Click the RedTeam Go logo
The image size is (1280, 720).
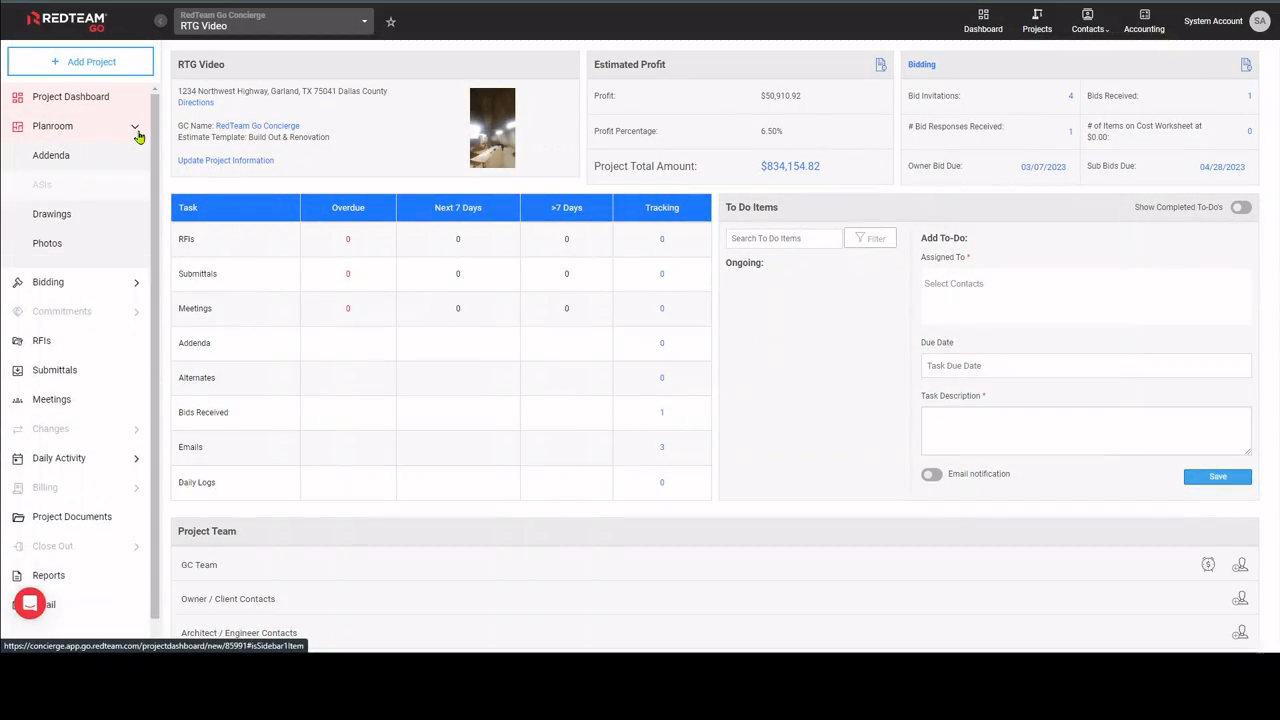[66, 20]
